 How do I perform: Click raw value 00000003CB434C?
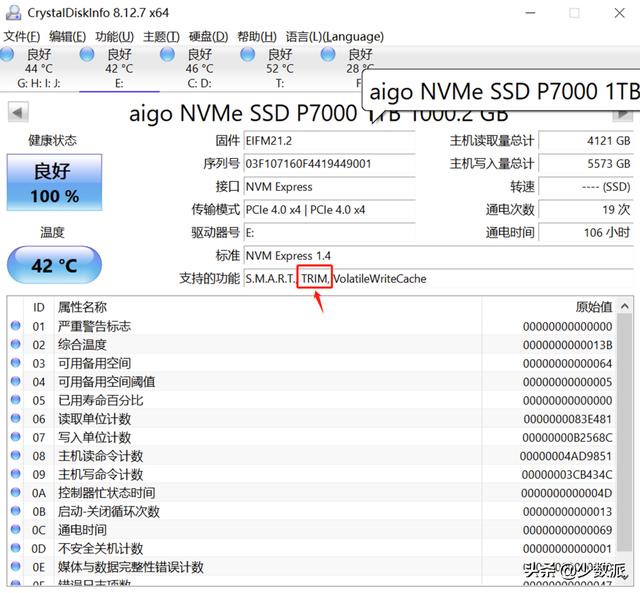pos(567,475)
